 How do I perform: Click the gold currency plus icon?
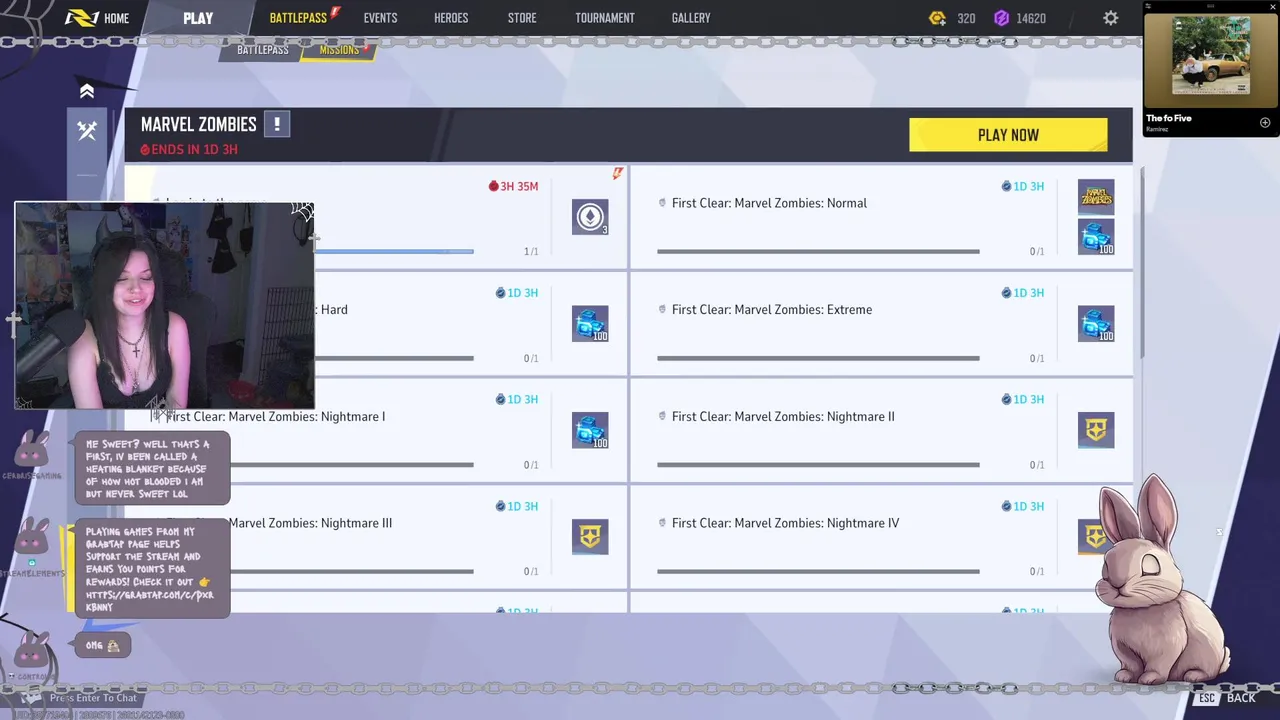coord(937,18)
